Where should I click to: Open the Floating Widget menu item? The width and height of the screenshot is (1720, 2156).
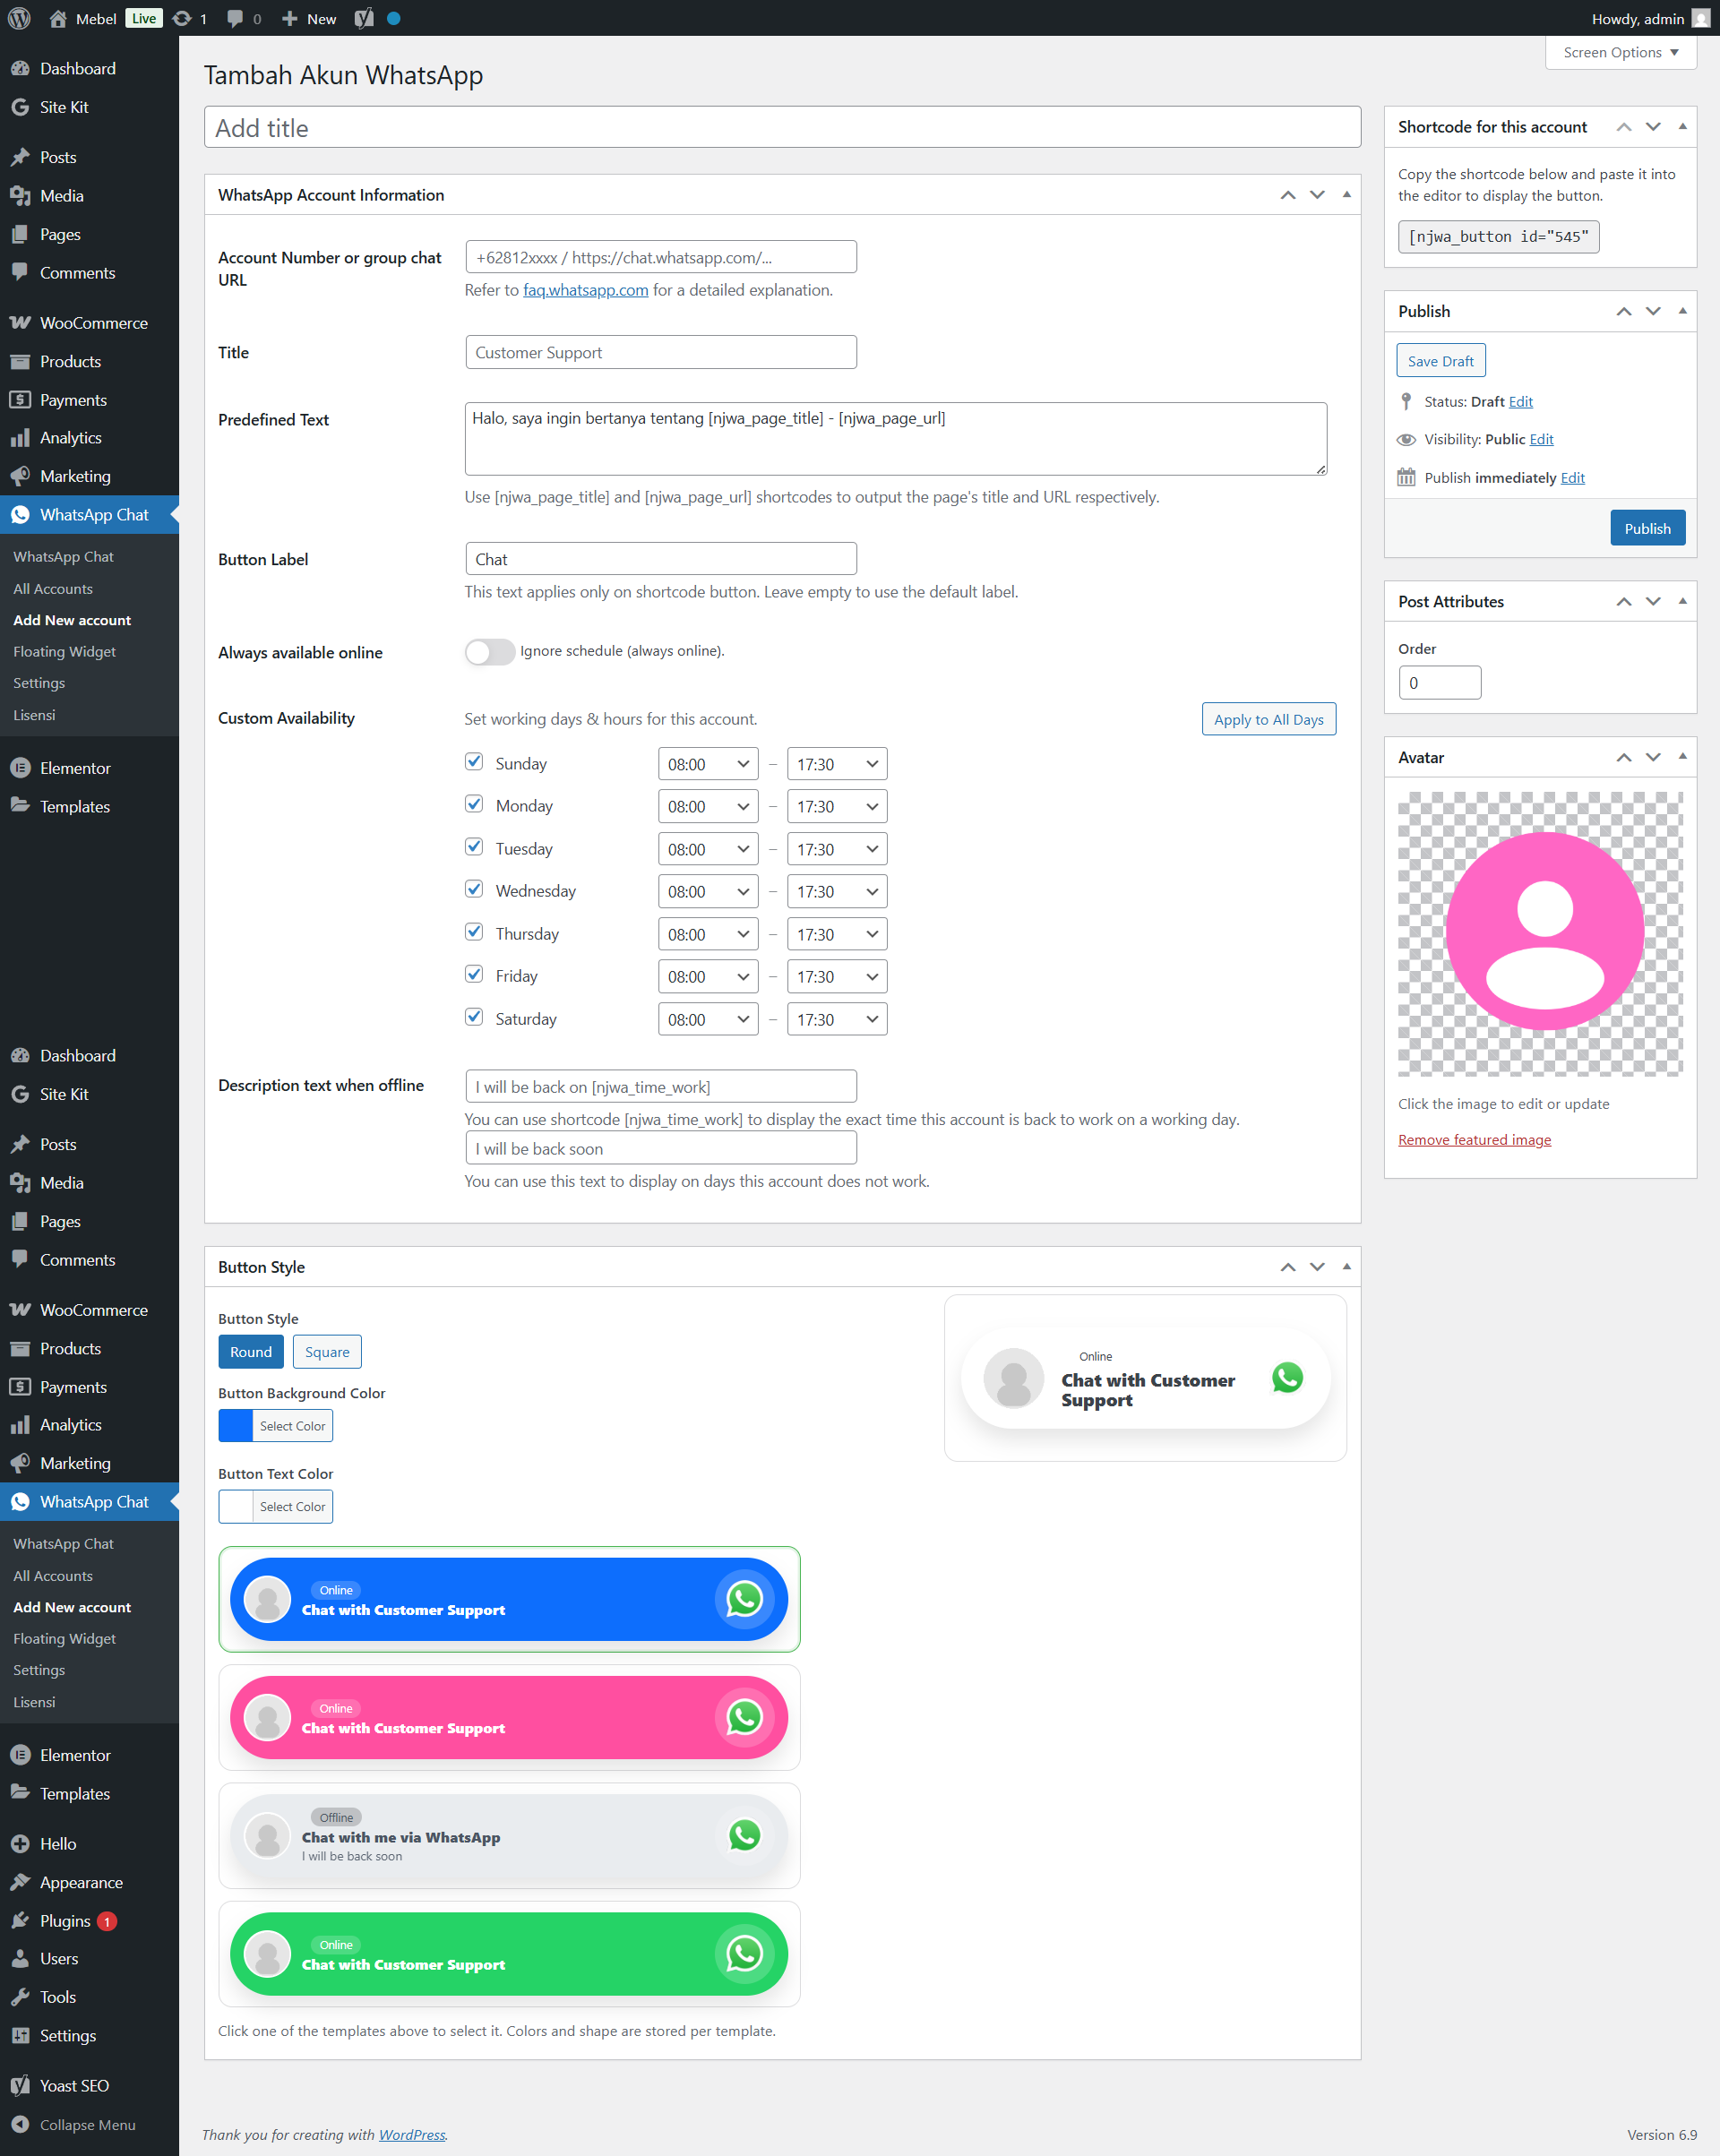point(63,651)
